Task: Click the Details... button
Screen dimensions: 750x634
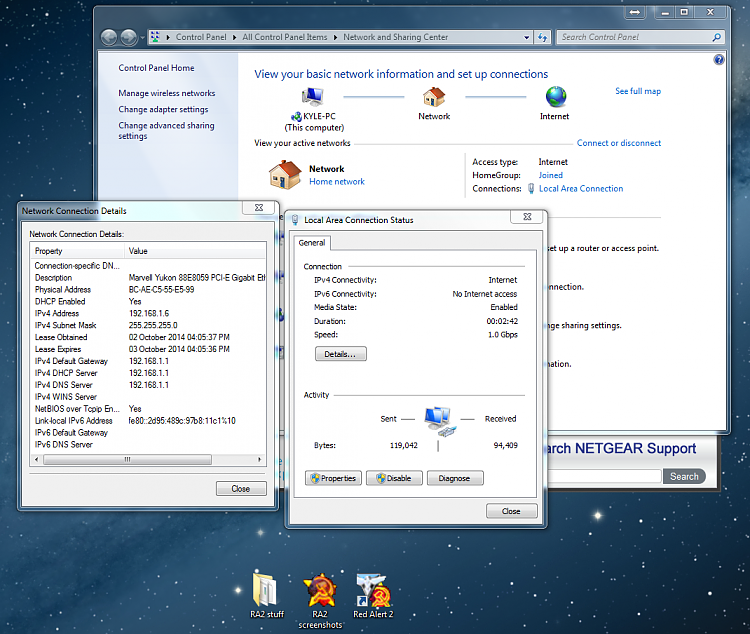Action: click(341, 354)
